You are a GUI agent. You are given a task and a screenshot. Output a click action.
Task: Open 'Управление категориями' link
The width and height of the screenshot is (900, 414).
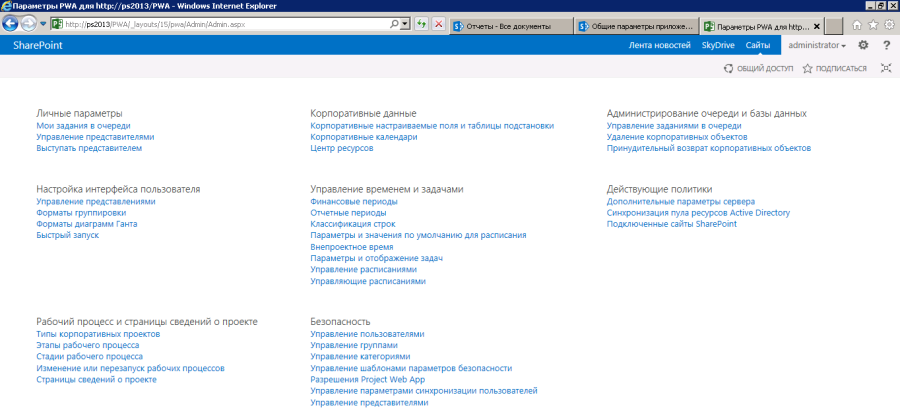tap(360, 357)
